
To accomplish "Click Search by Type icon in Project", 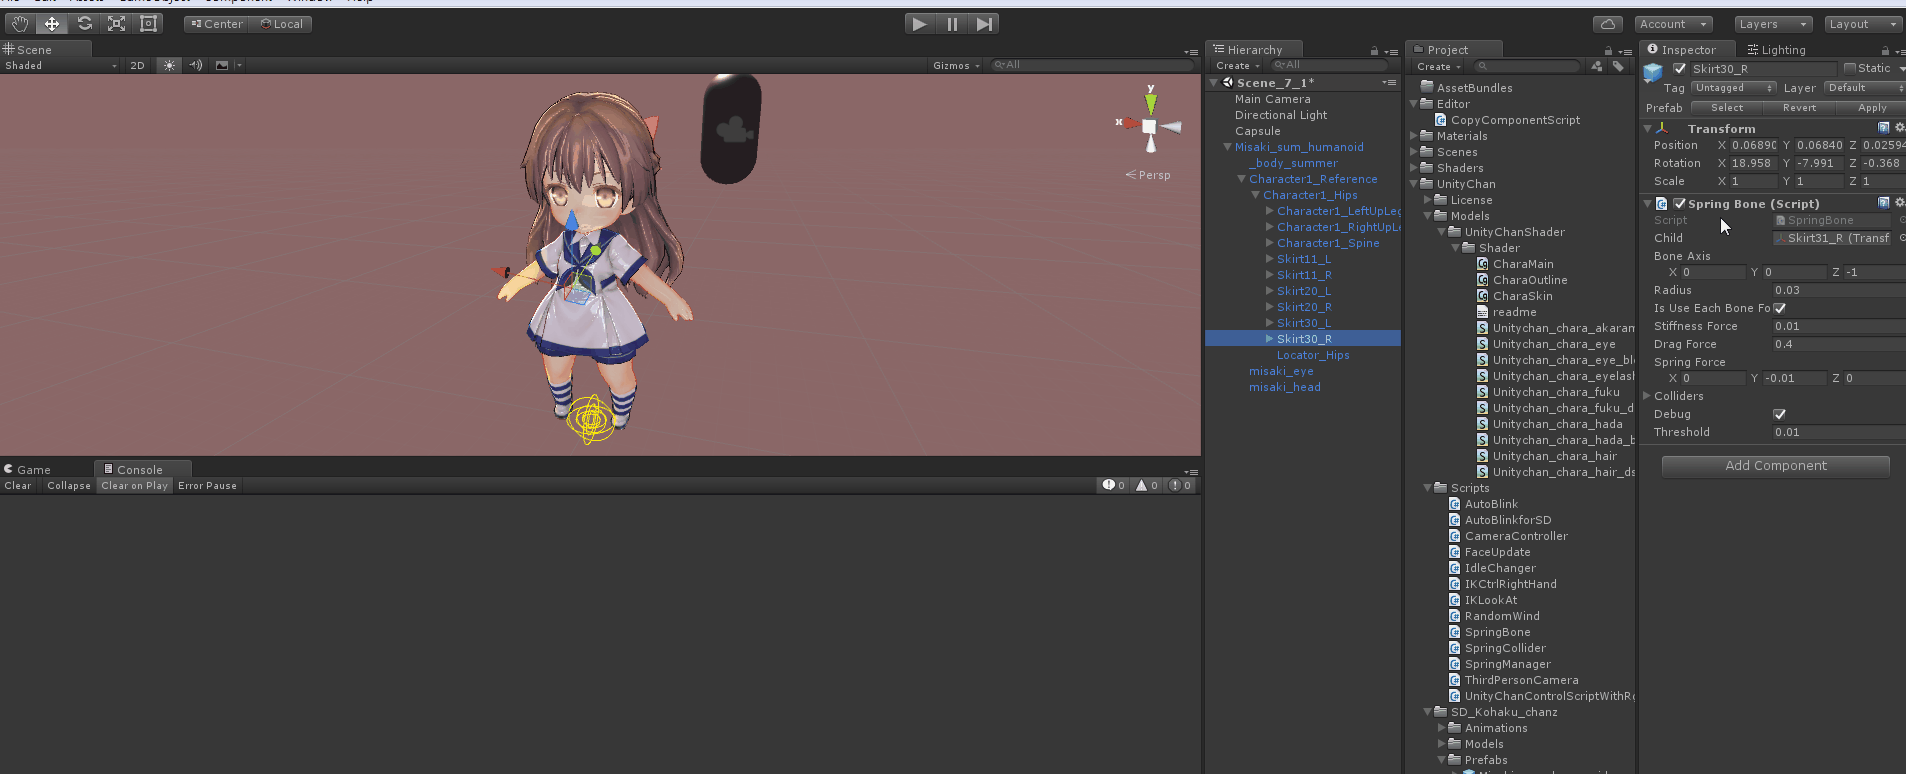I will 1597,66.
